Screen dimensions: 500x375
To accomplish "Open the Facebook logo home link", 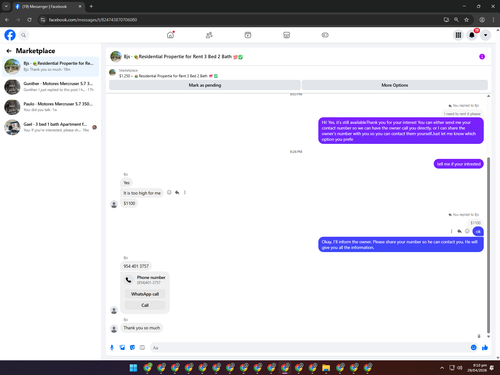I will point(10,35).
